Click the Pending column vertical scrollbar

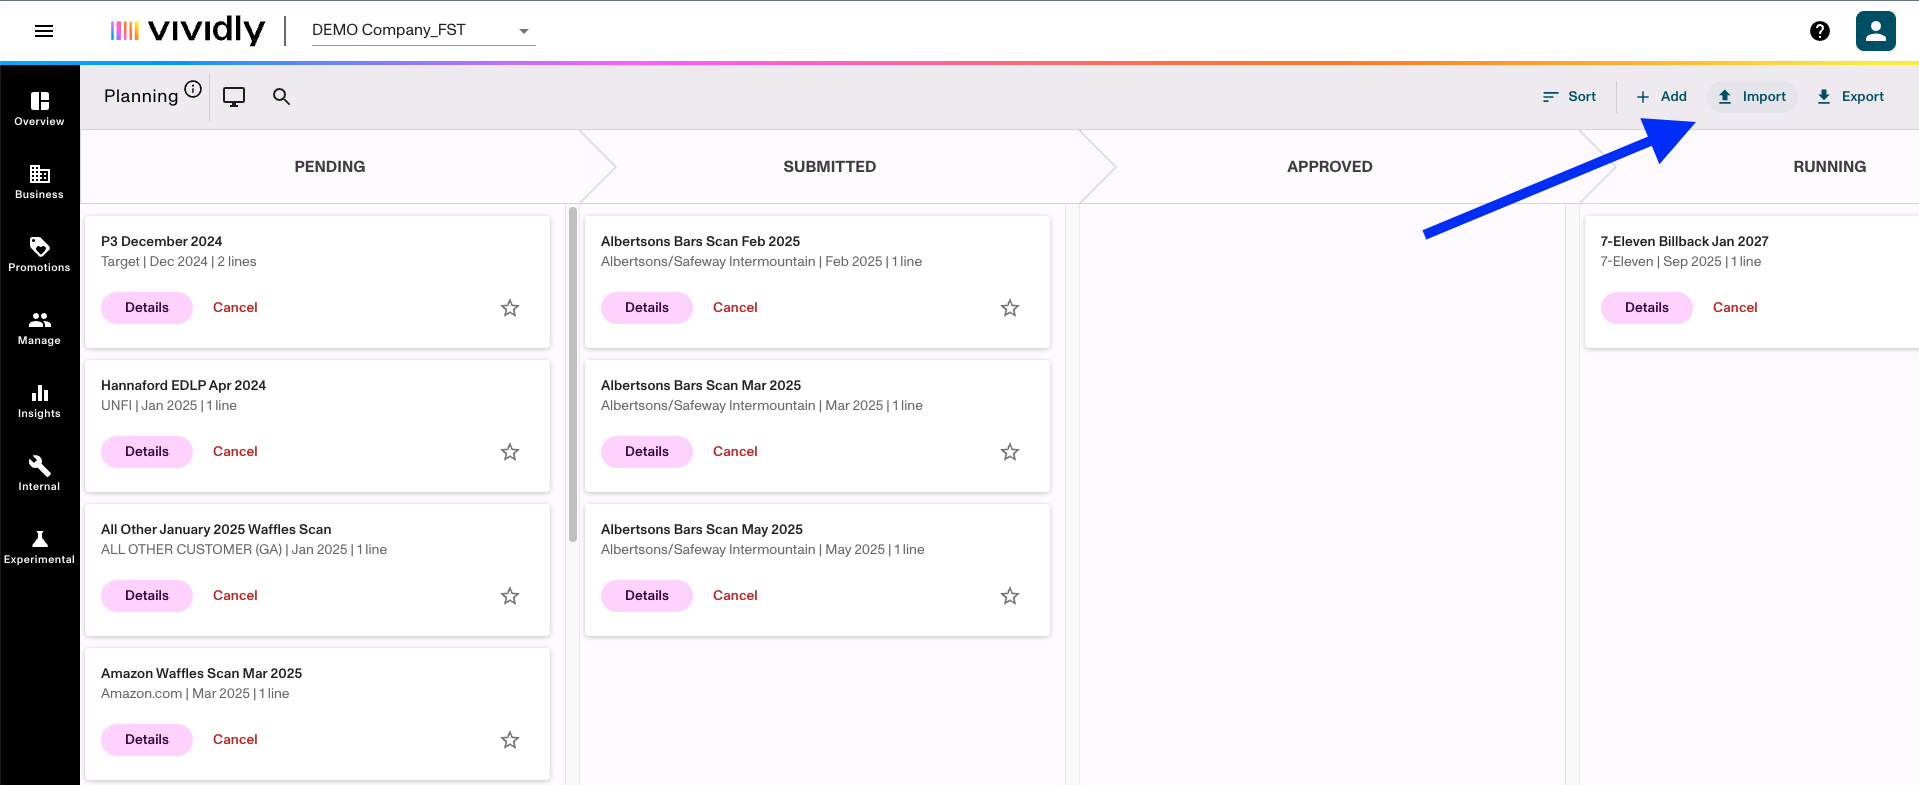[x=573, y=374]
